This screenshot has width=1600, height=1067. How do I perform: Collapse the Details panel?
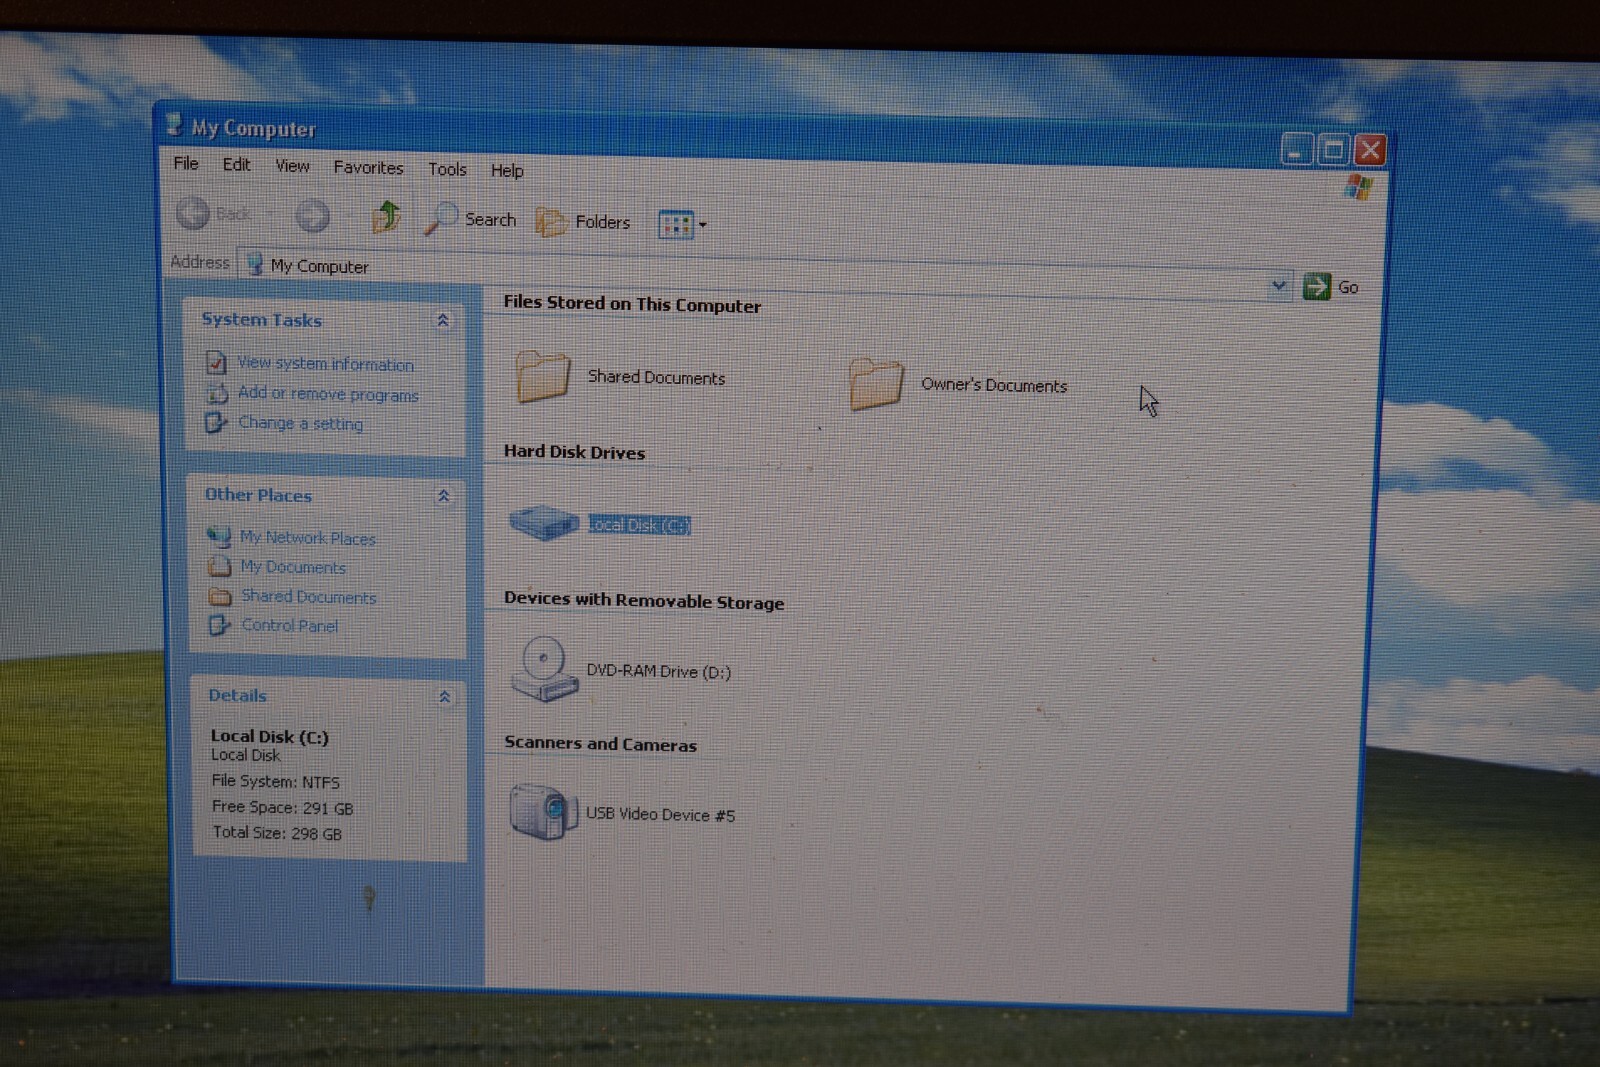tap(444, 696)
